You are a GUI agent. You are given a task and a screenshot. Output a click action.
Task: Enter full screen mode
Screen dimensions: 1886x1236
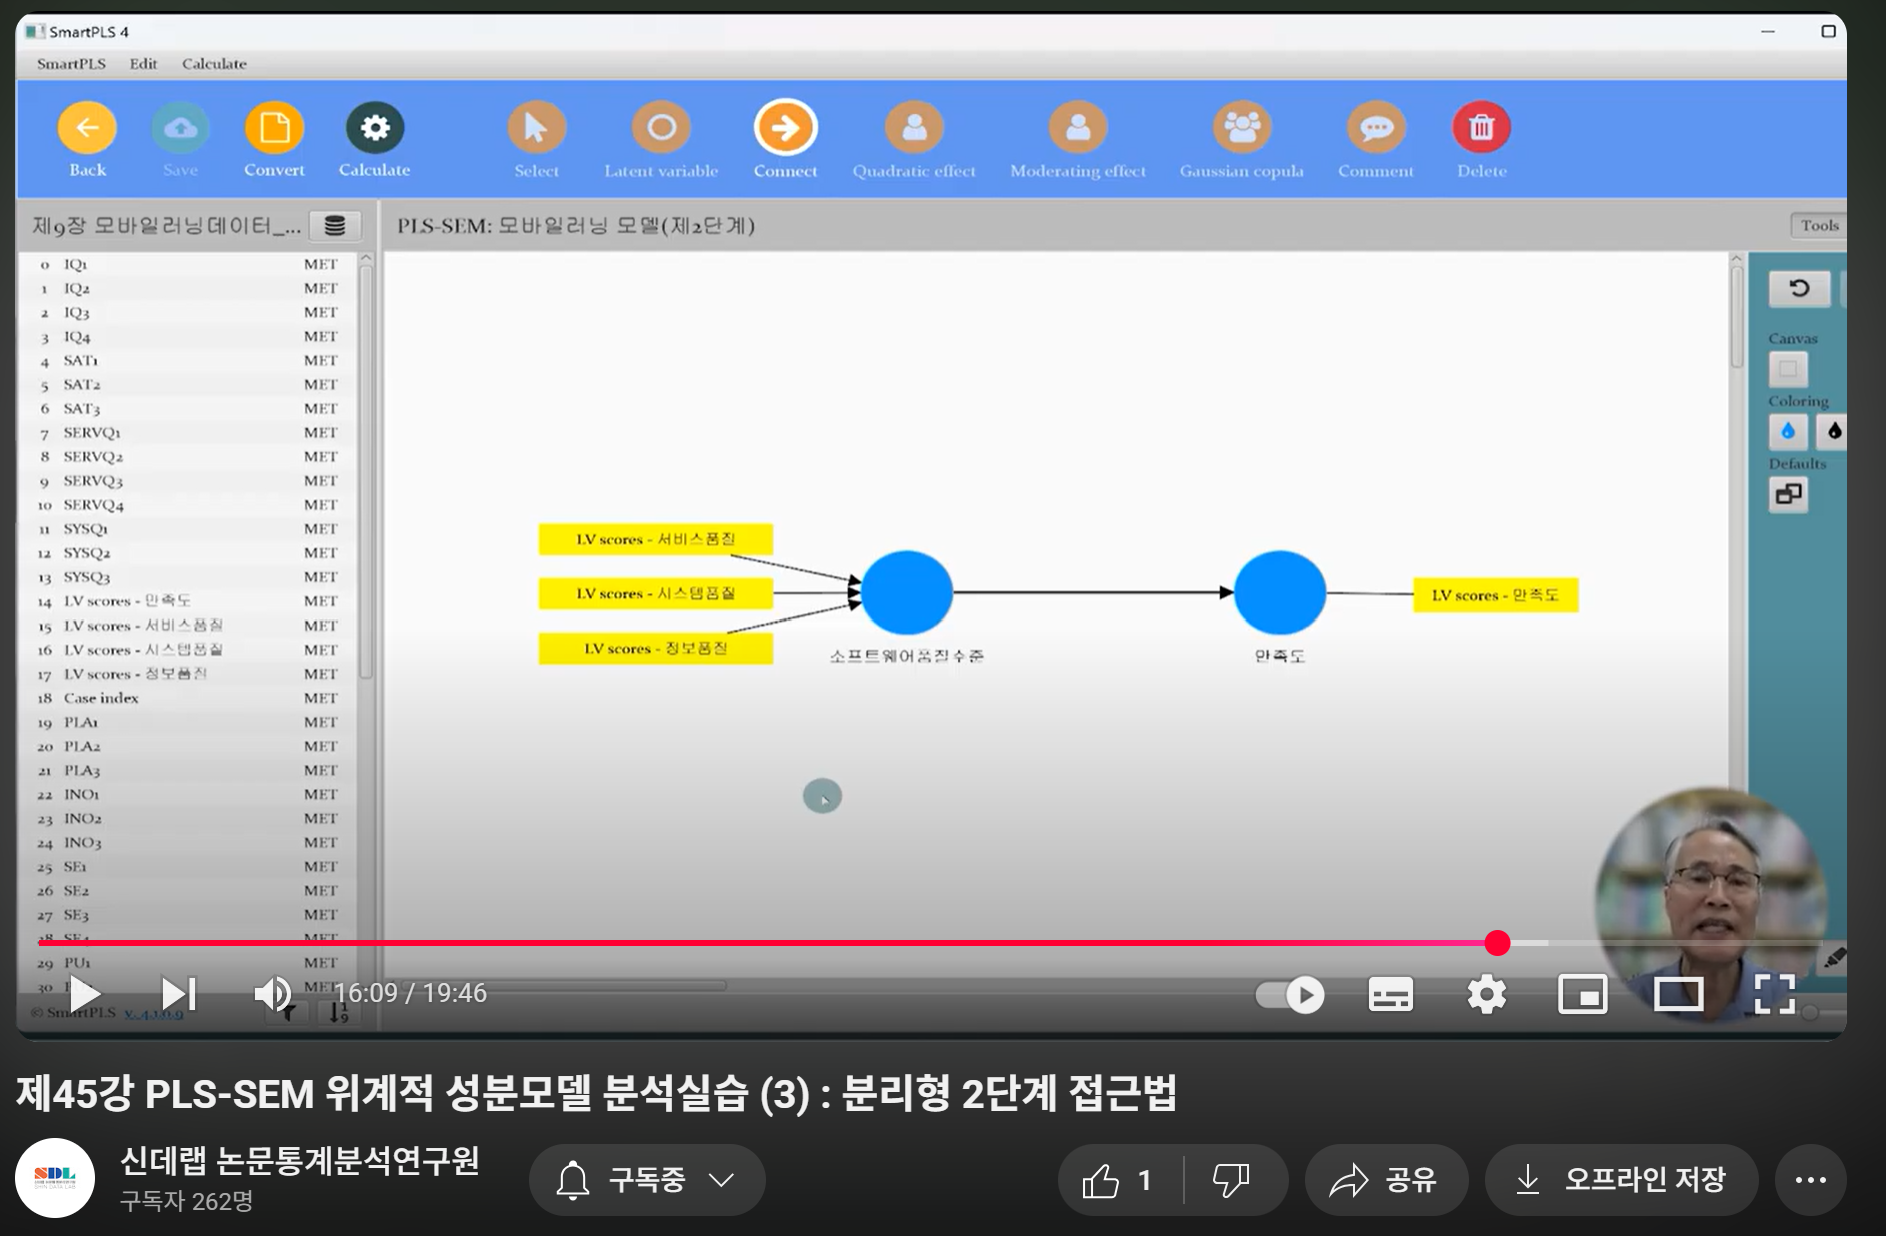click(1775, 995)
